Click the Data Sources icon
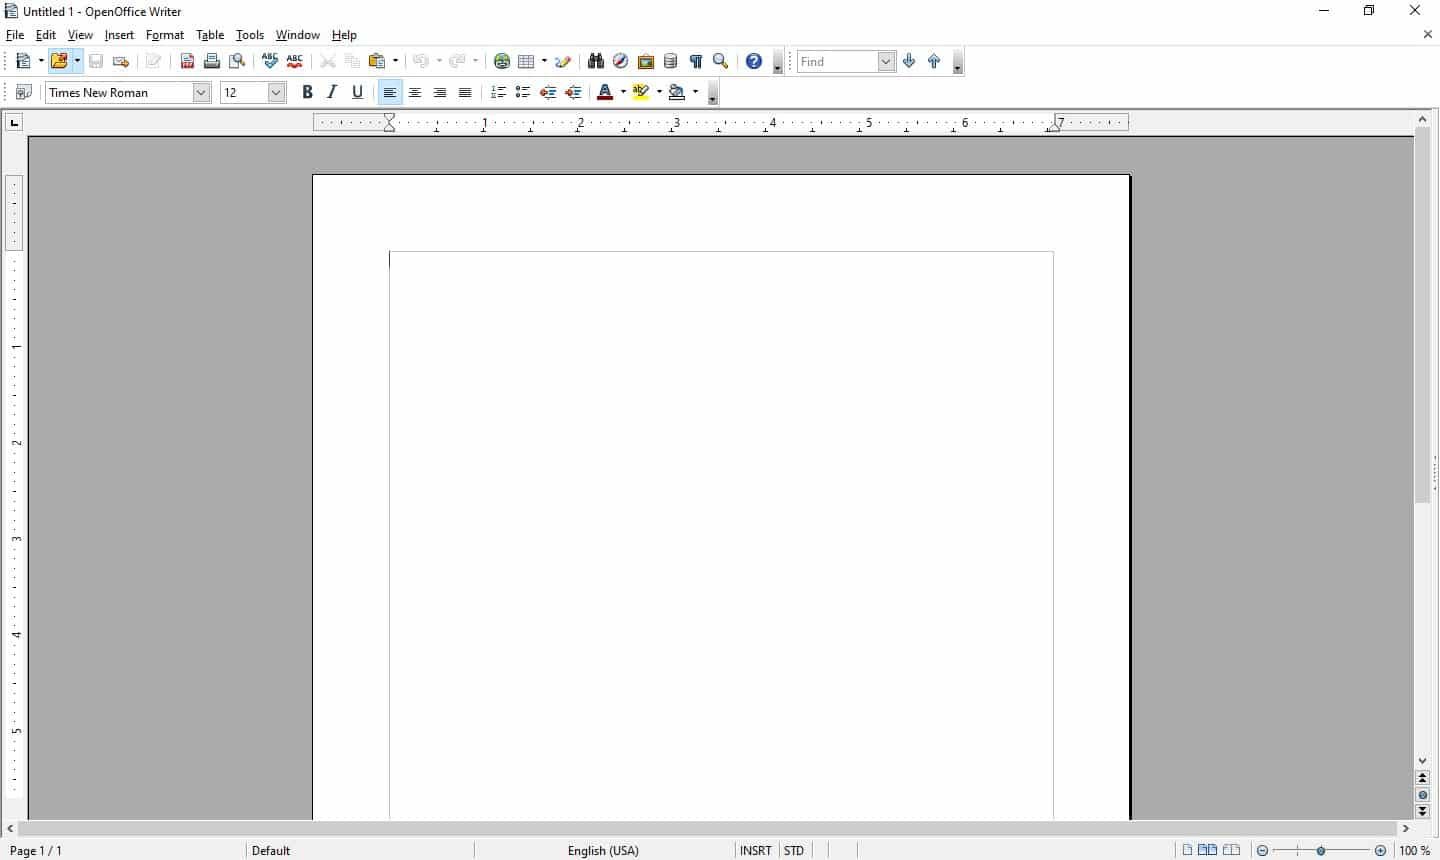 (671, 62)
